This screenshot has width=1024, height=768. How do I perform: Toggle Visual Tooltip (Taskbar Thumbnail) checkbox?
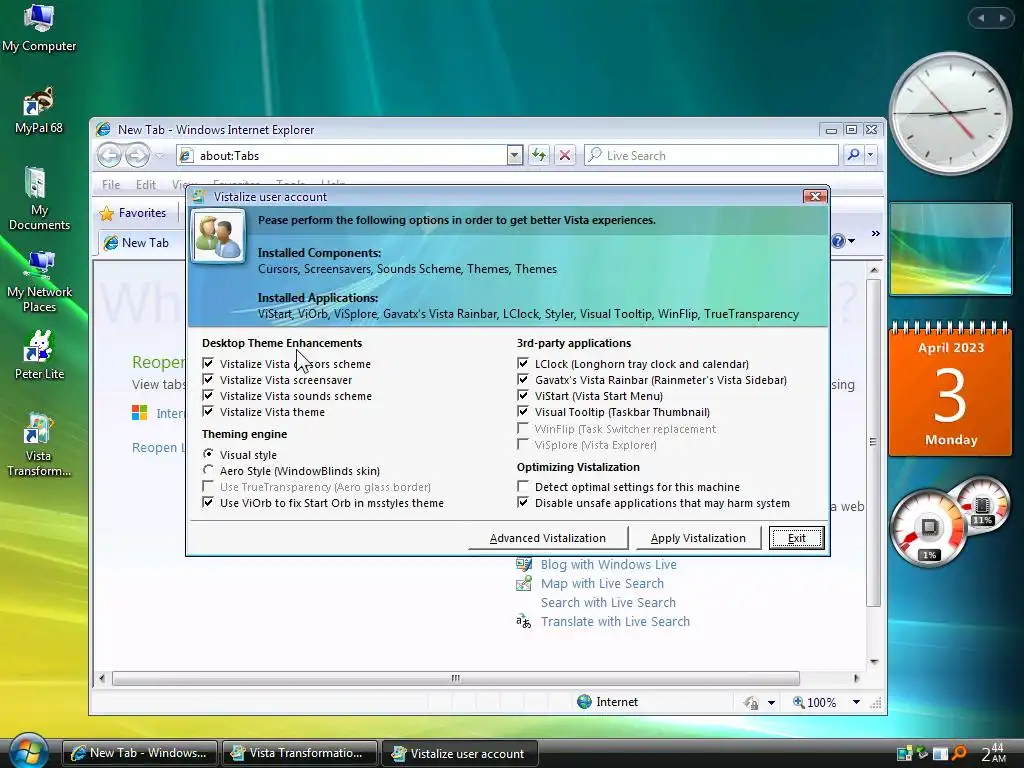(x=522, y=411)
